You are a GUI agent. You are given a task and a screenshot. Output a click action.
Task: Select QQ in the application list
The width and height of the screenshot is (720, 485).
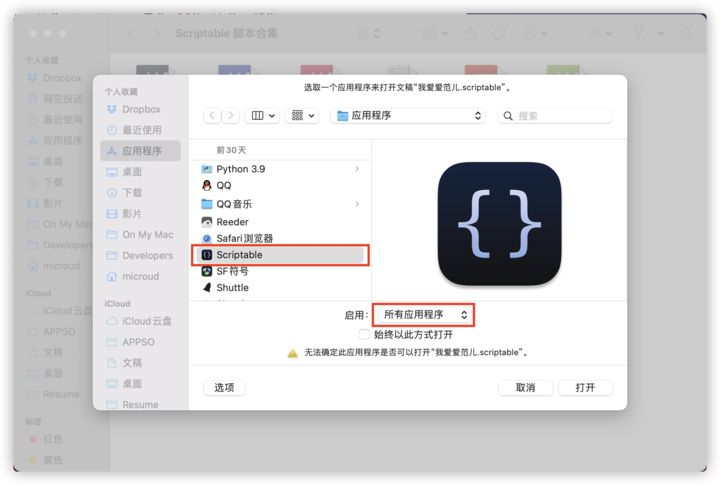(x=280, y=186)
